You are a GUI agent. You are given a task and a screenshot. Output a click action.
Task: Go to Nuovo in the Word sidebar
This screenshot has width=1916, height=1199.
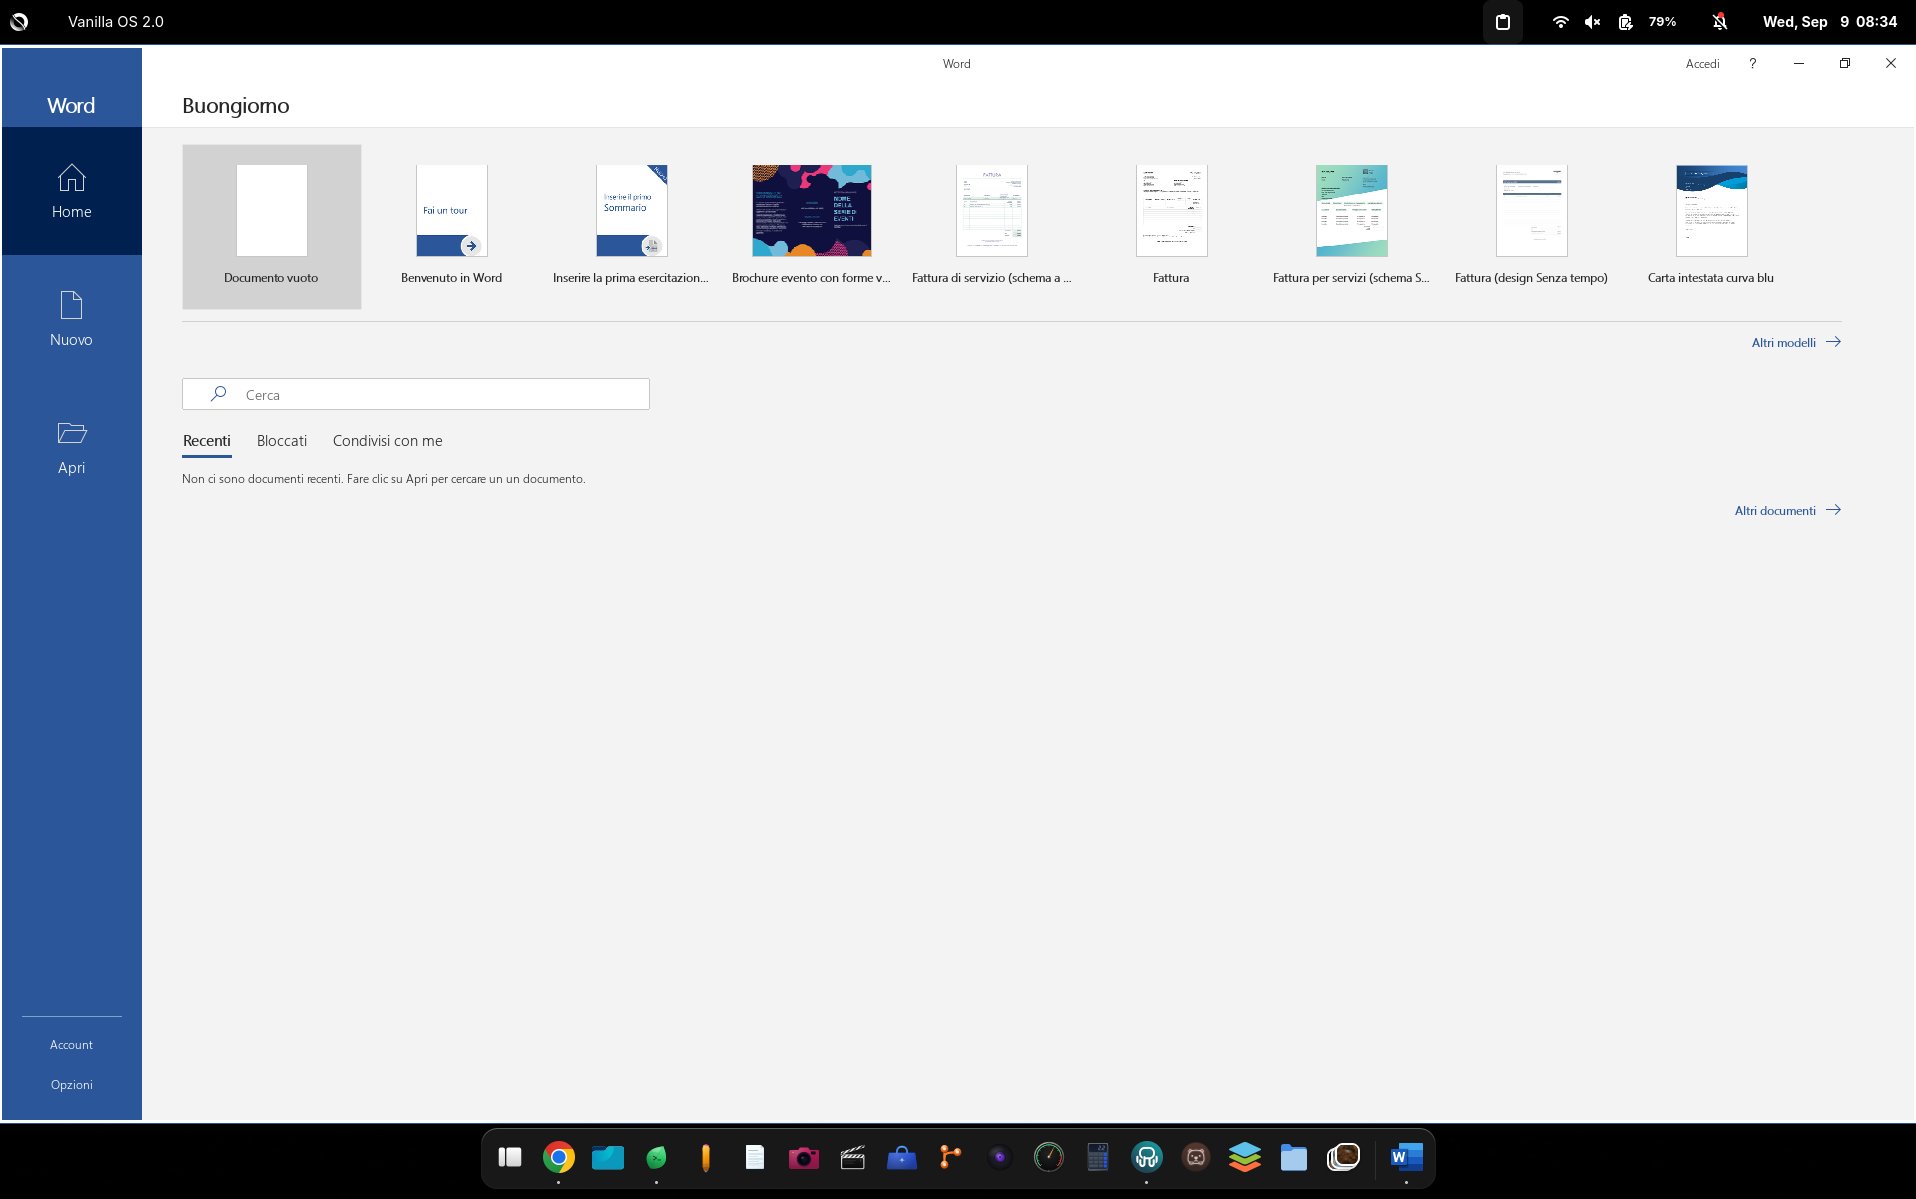point(71,319)
